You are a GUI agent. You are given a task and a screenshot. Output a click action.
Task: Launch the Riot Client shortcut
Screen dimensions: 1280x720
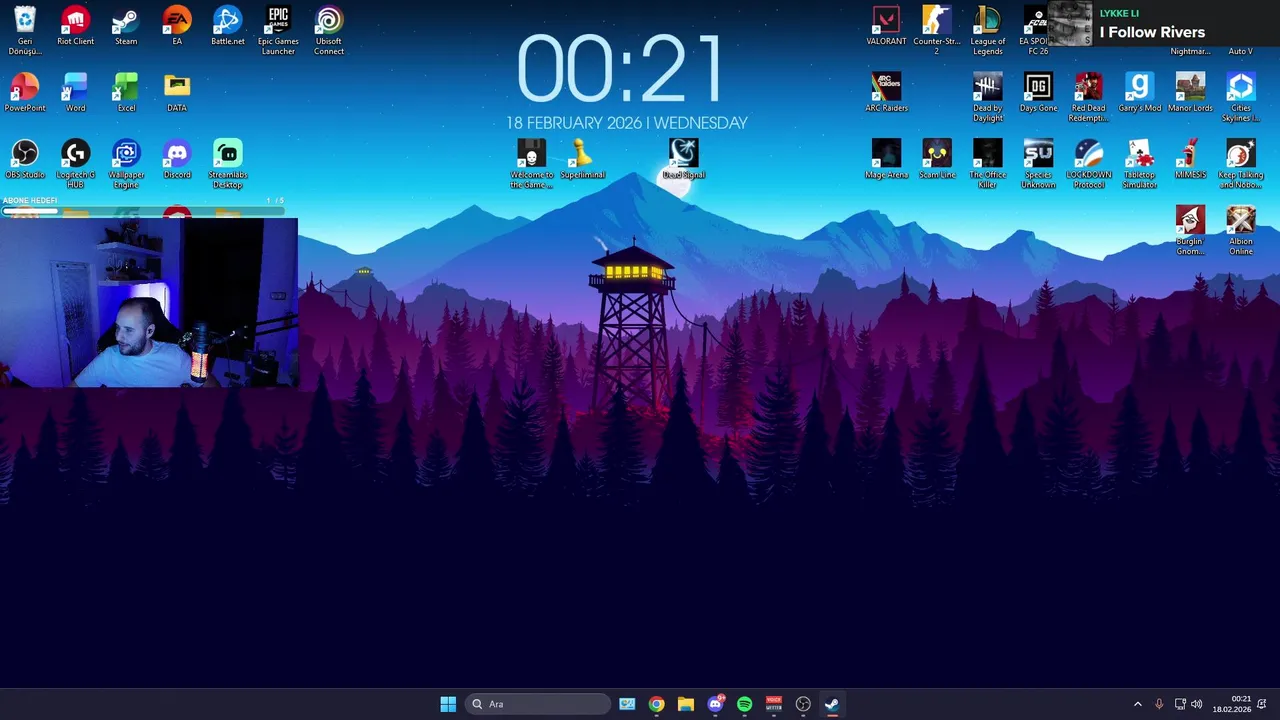76,27
